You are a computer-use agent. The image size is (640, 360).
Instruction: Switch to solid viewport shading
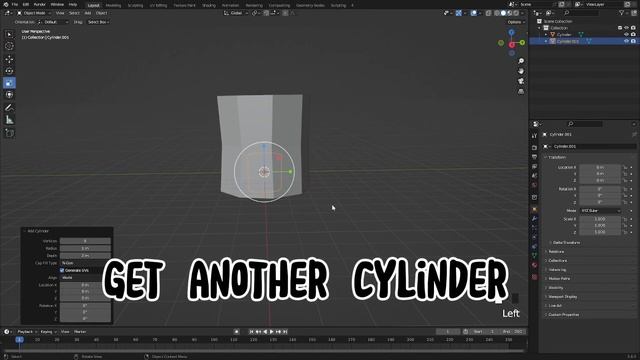point(503,13)
